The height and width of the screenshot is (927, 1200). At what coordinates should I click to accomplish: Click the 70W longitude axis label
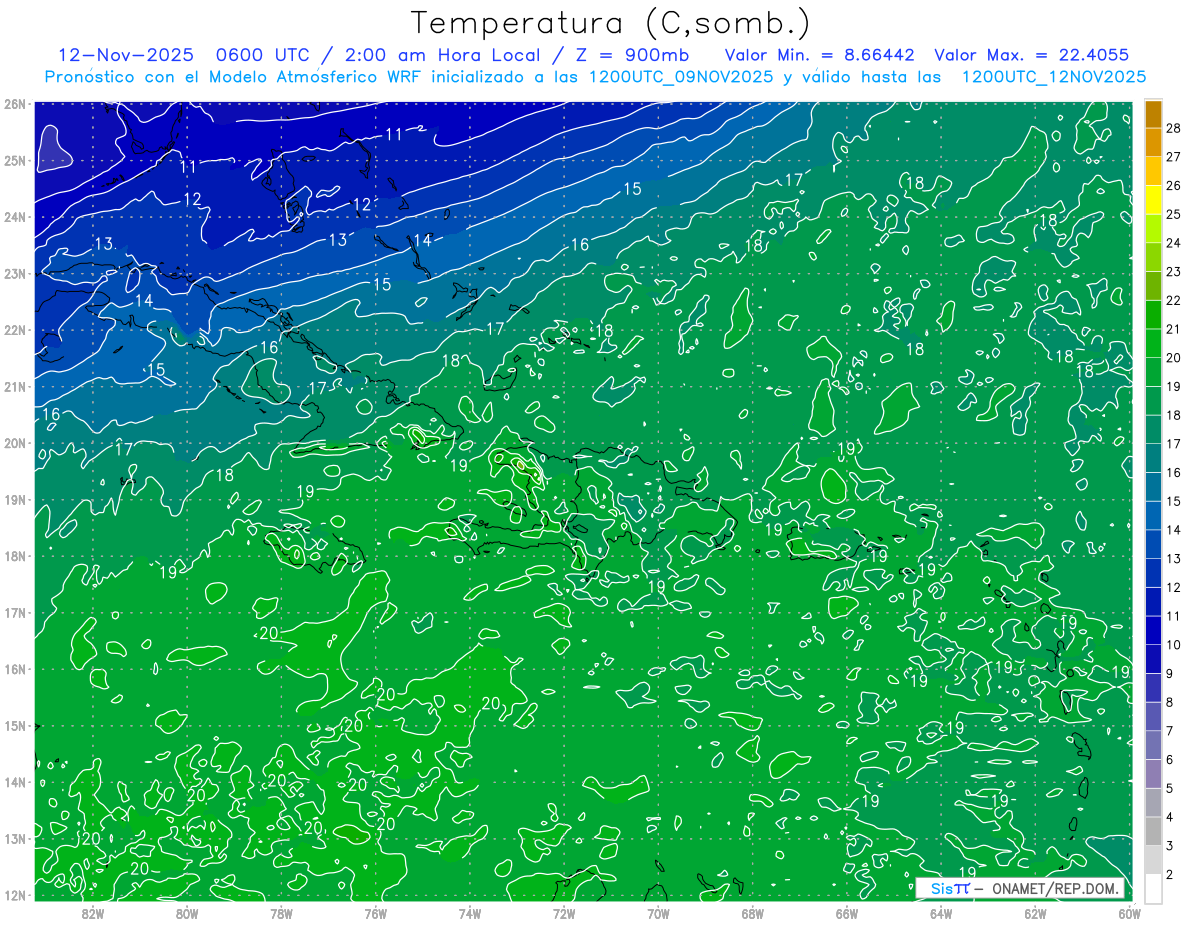[x=658, y=913]
